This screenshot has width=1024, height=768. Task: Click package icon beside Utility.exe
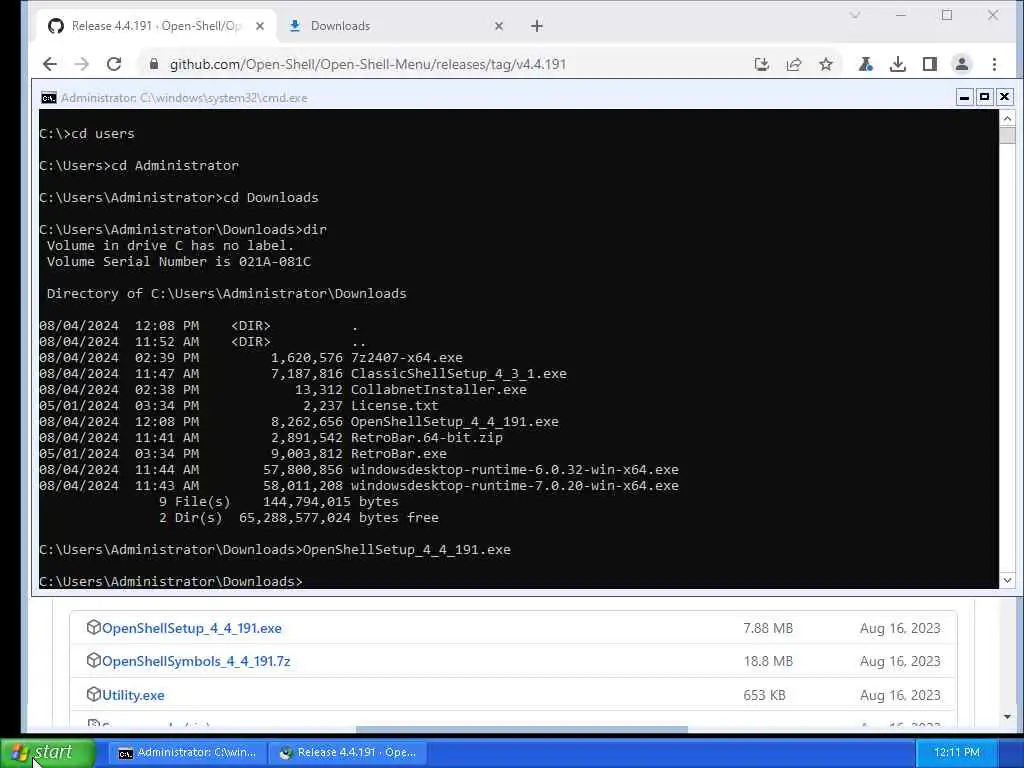point(93,694)
